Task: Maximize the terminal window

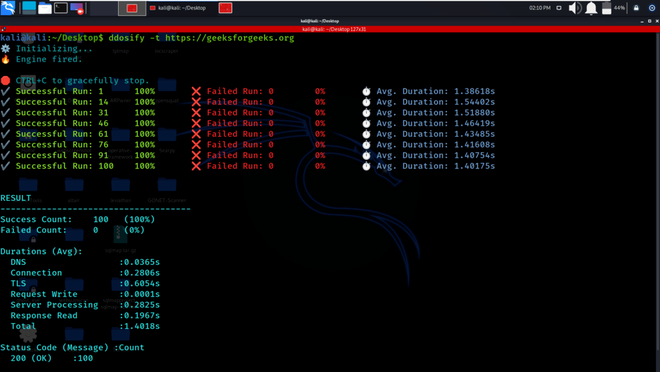Action: (x=649, y=21)
